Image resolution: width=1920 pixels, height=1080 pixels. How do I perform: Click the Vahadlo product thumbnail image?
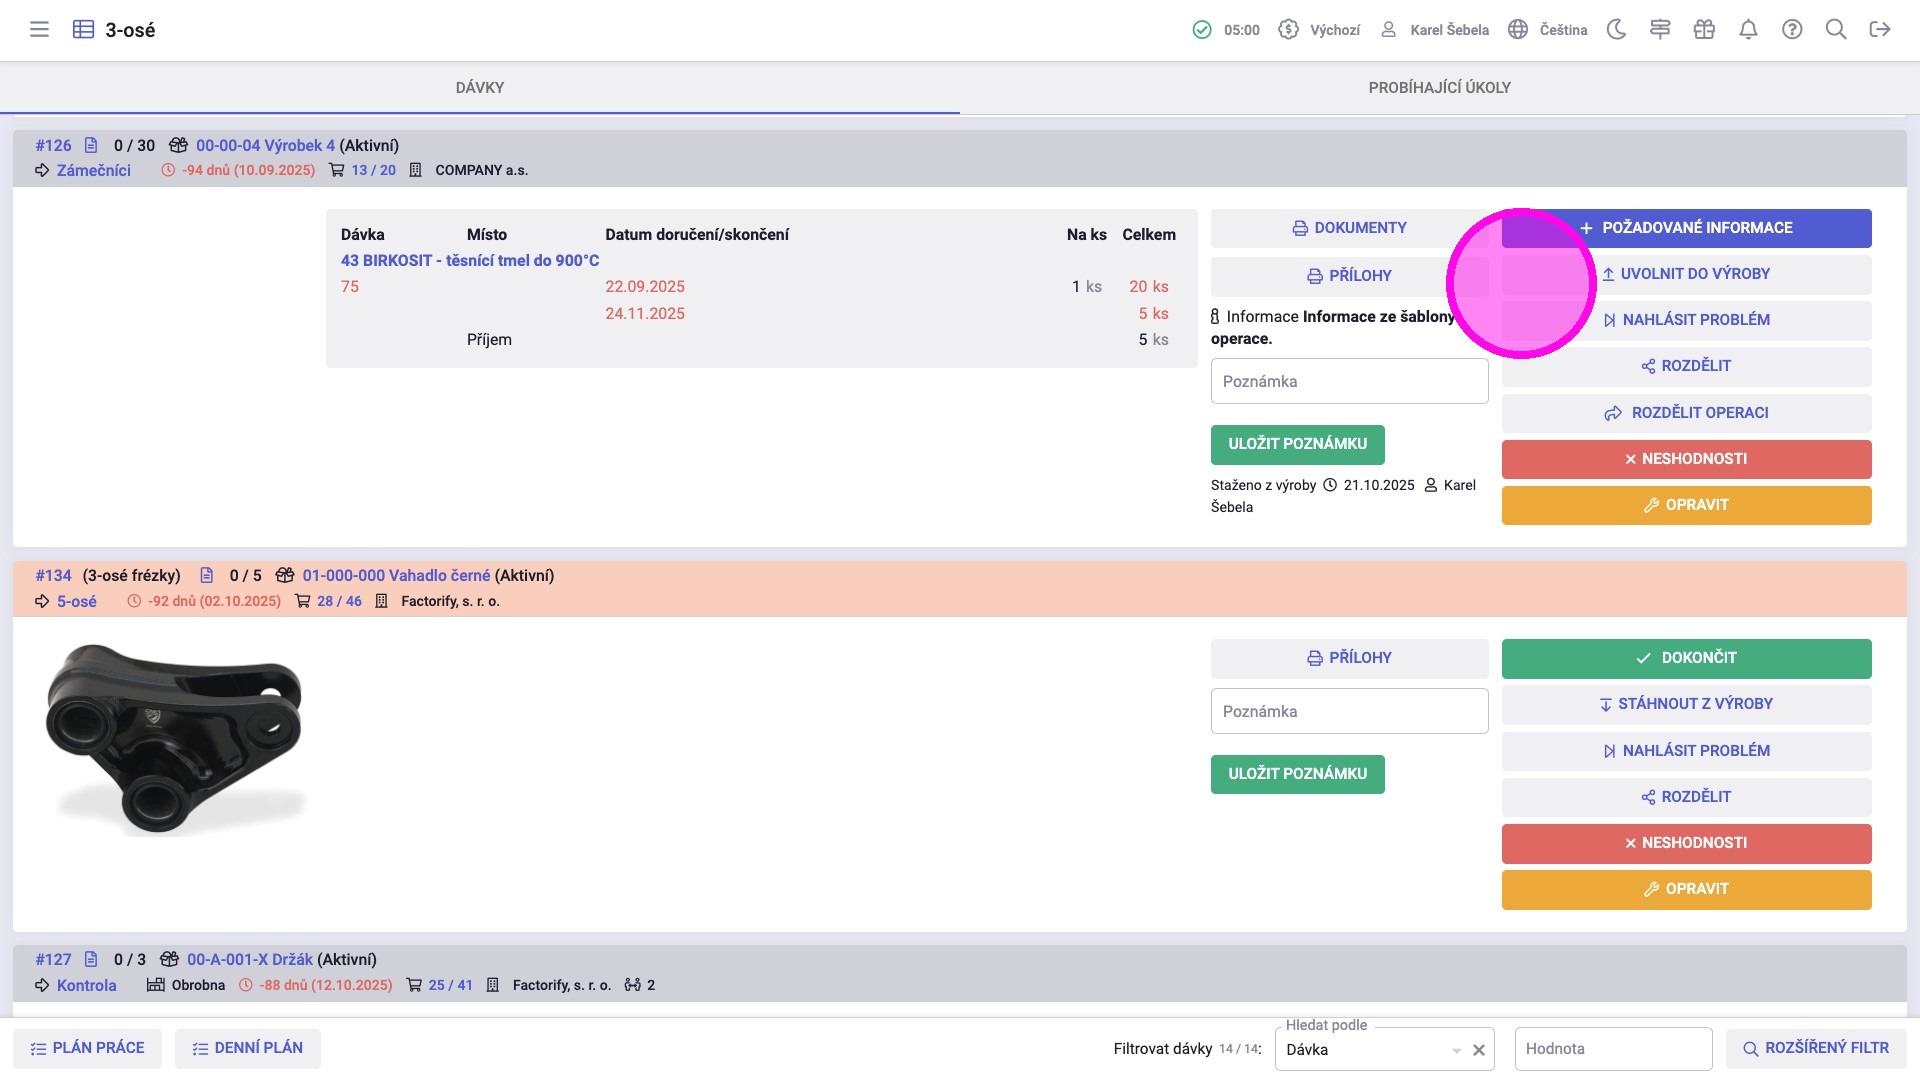coord(175,740)
